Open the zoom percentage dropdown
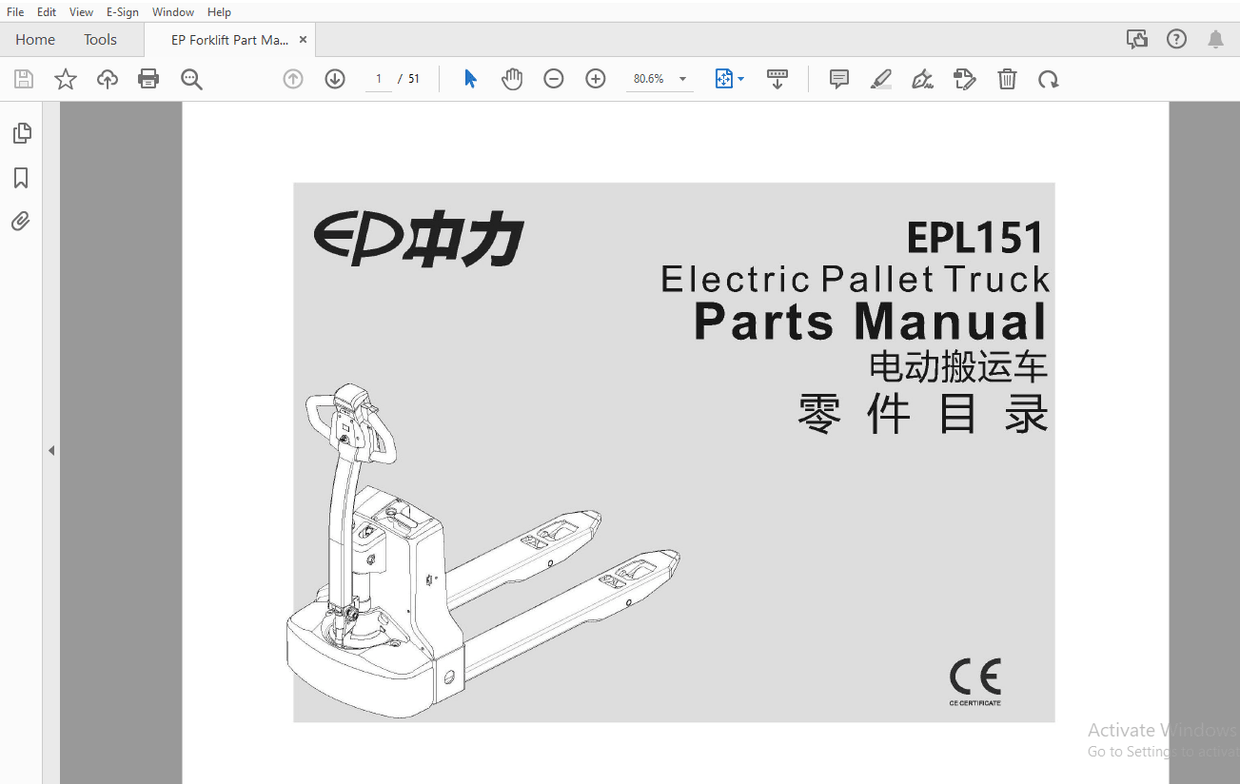1240x784 pixels. [682, 78]
